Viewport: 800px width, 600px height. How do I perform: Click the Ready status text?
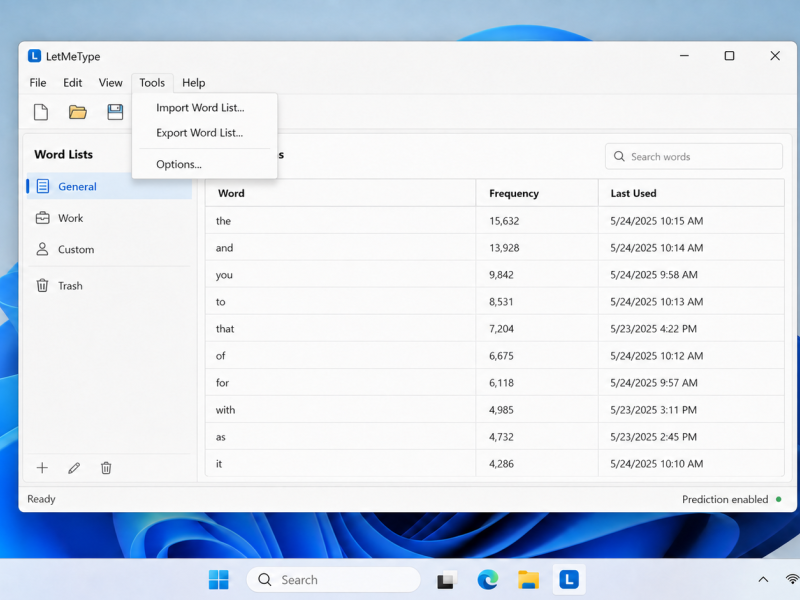pos(41,499)
